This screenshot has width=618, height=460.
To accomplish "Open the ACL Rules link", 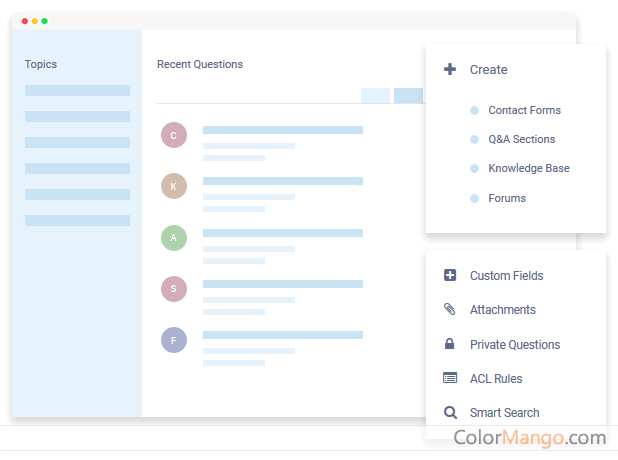I will [496, 379].
